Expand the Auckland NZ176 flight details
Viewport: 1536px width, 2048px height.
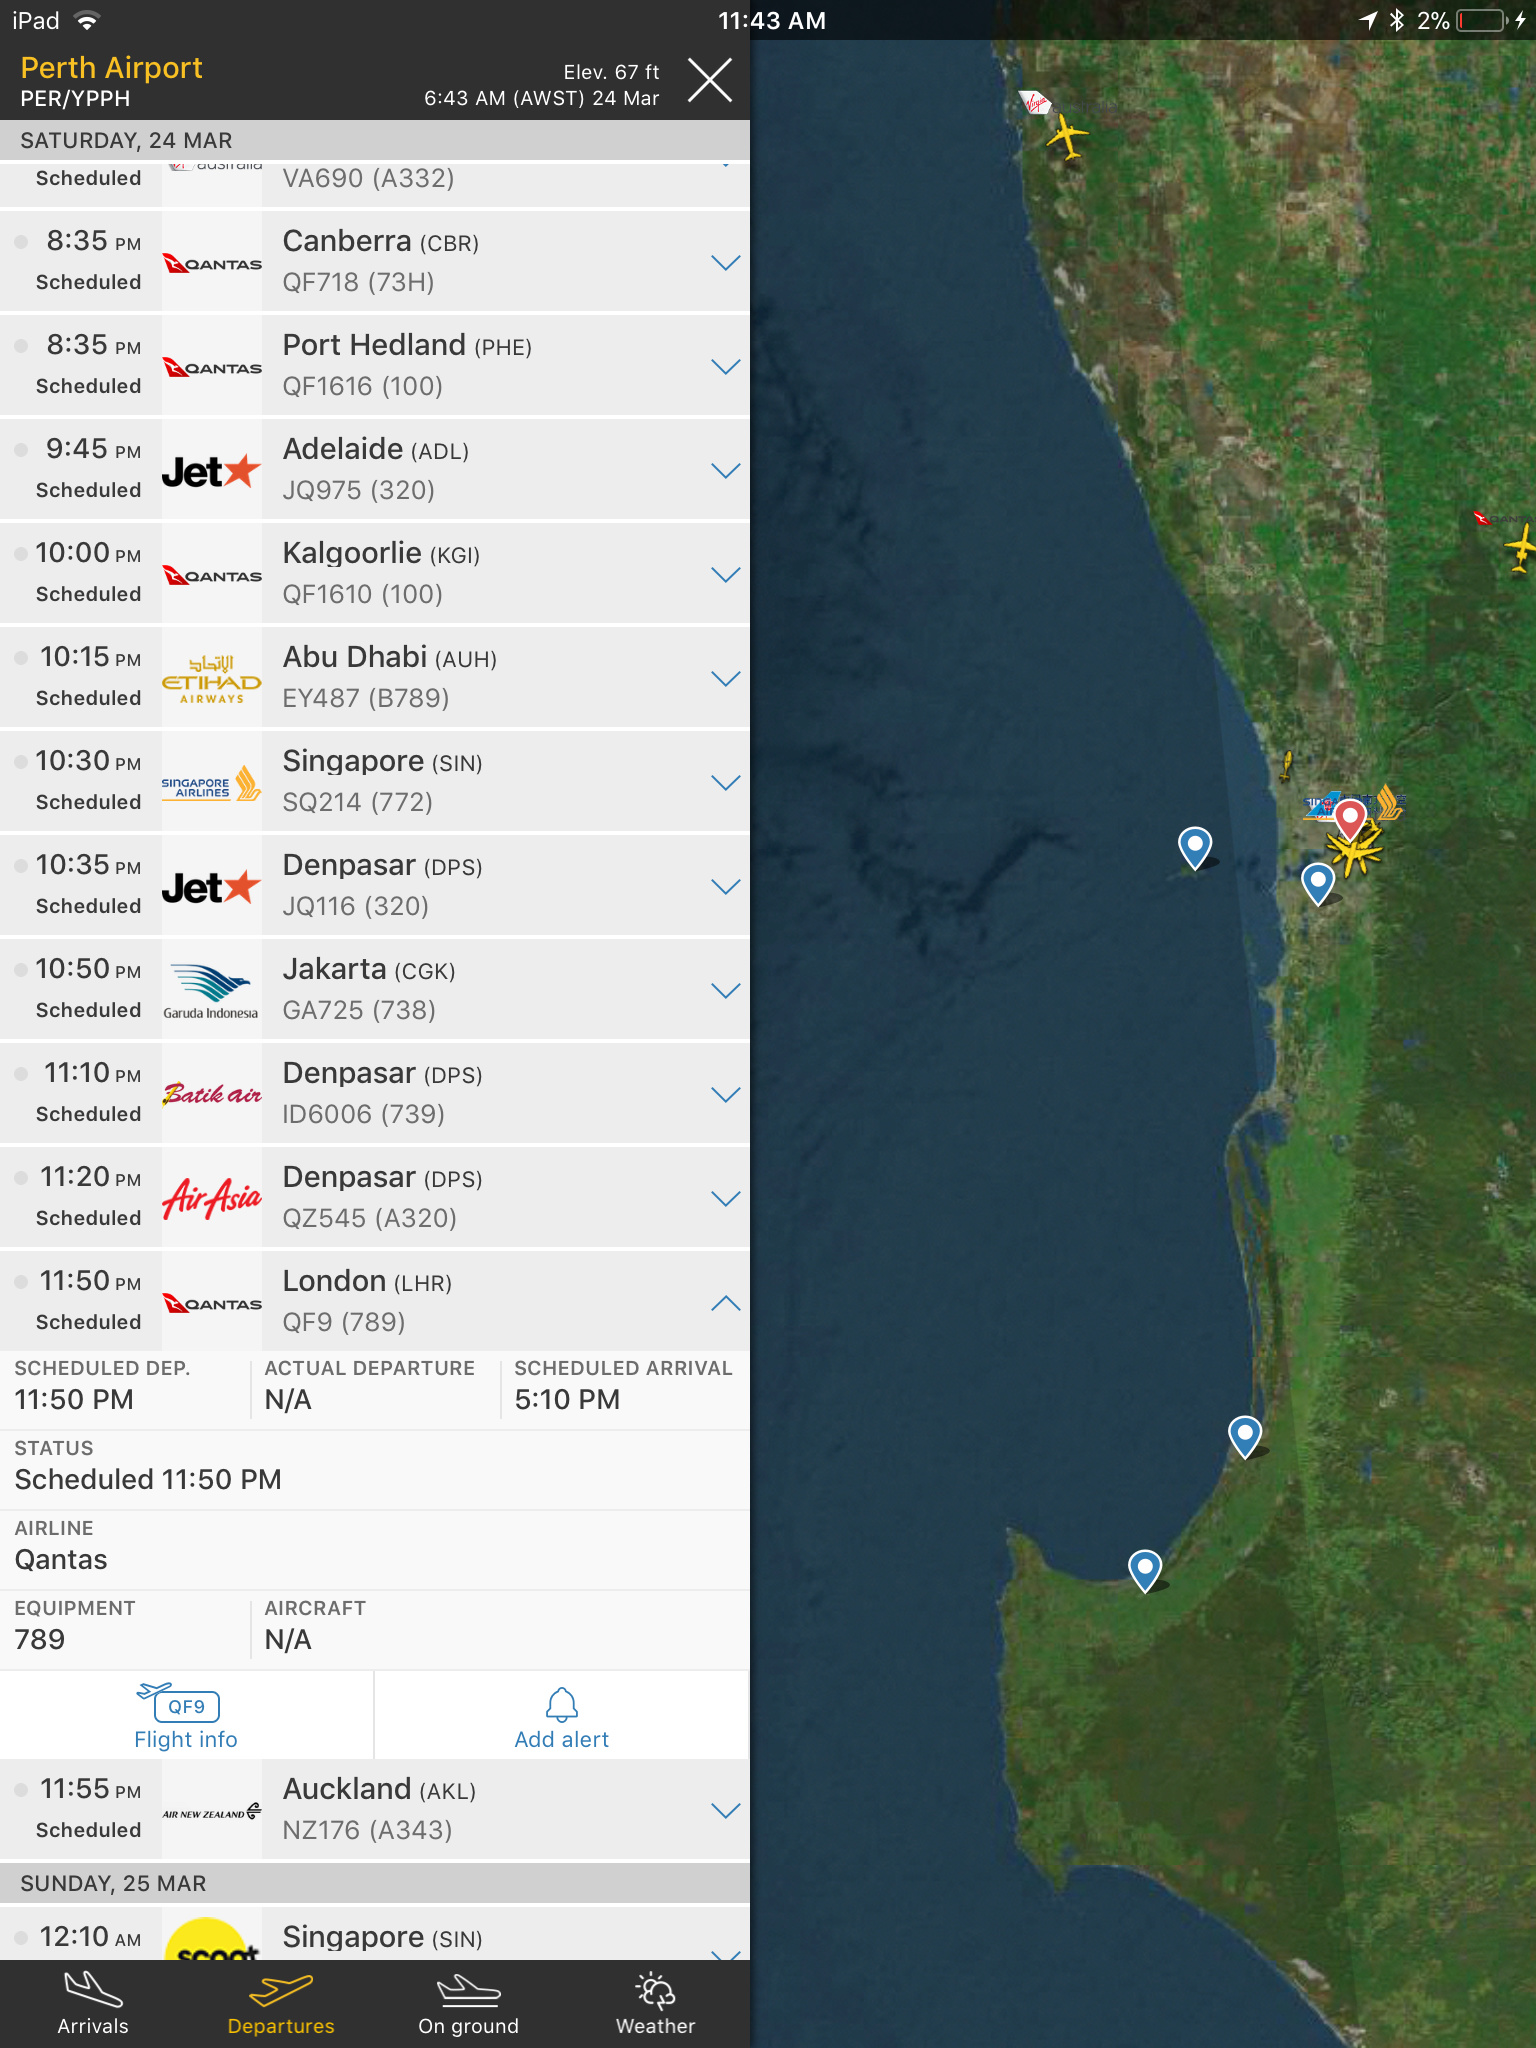point(725,1811)
